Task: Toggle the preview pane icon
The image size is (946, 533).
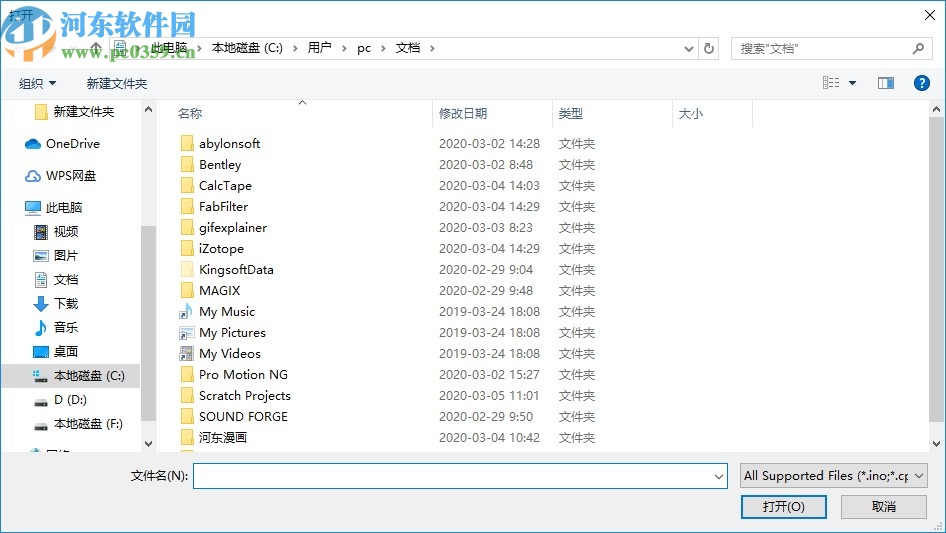Action: click(x=886, y=83)
